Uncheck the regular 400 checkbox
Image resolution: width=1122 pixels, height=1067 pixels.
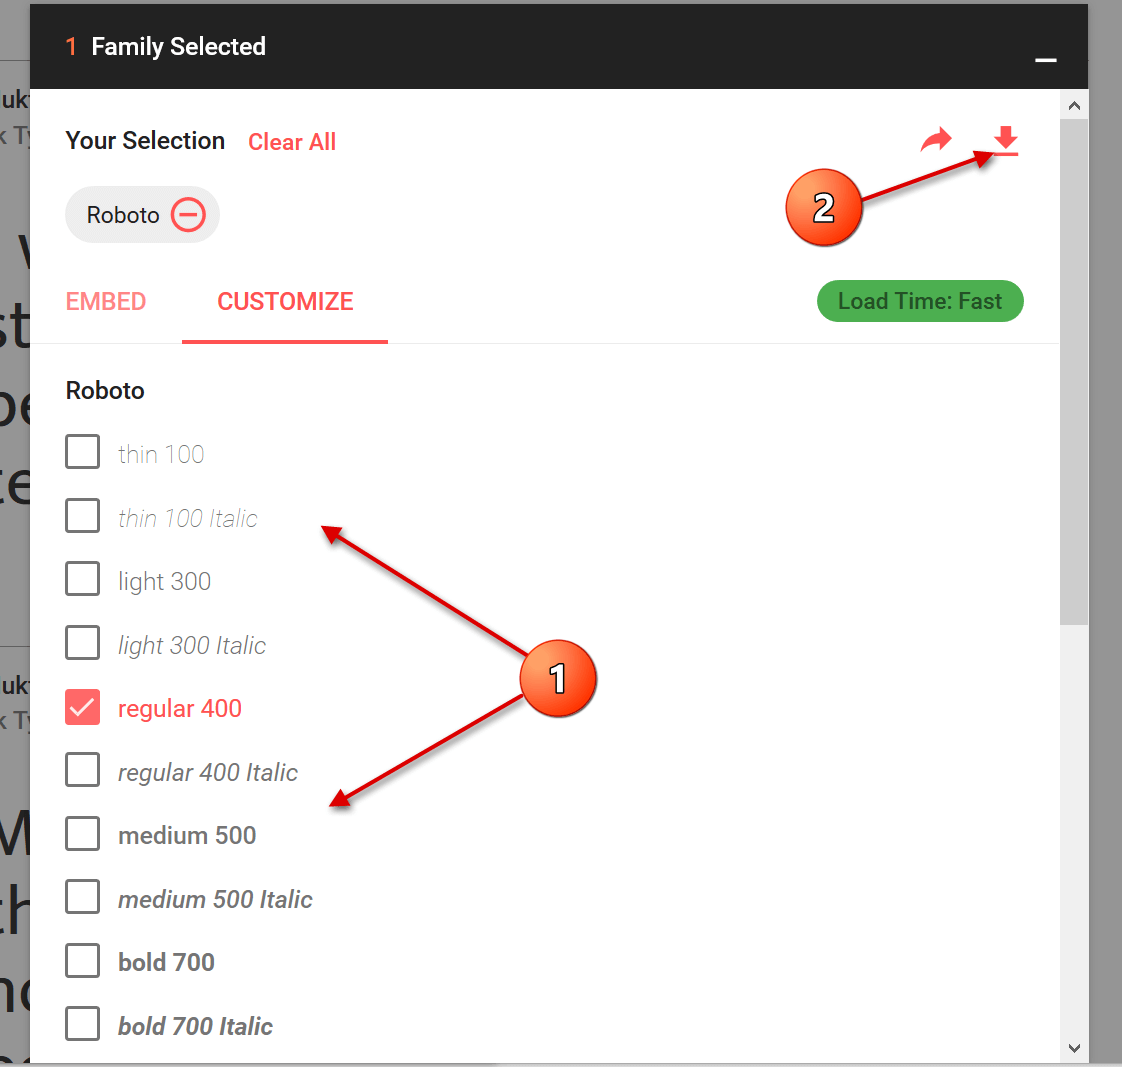(x=82, y=707)
